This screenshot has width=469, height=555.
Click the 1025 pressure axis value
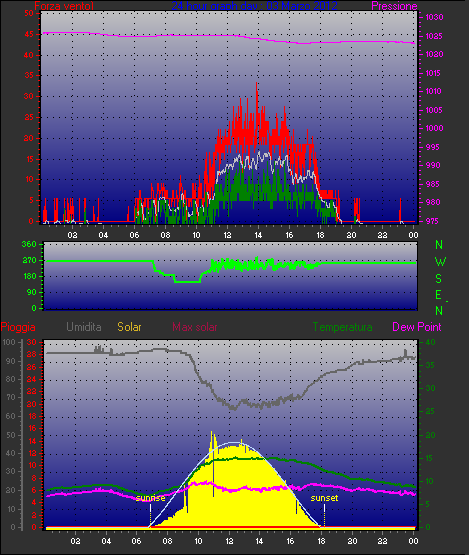(x=434, y=36)
